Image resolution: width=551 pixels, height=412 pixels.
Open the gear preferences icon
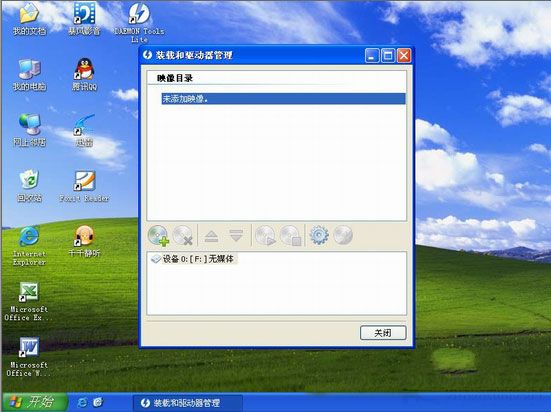coord(319,235)
